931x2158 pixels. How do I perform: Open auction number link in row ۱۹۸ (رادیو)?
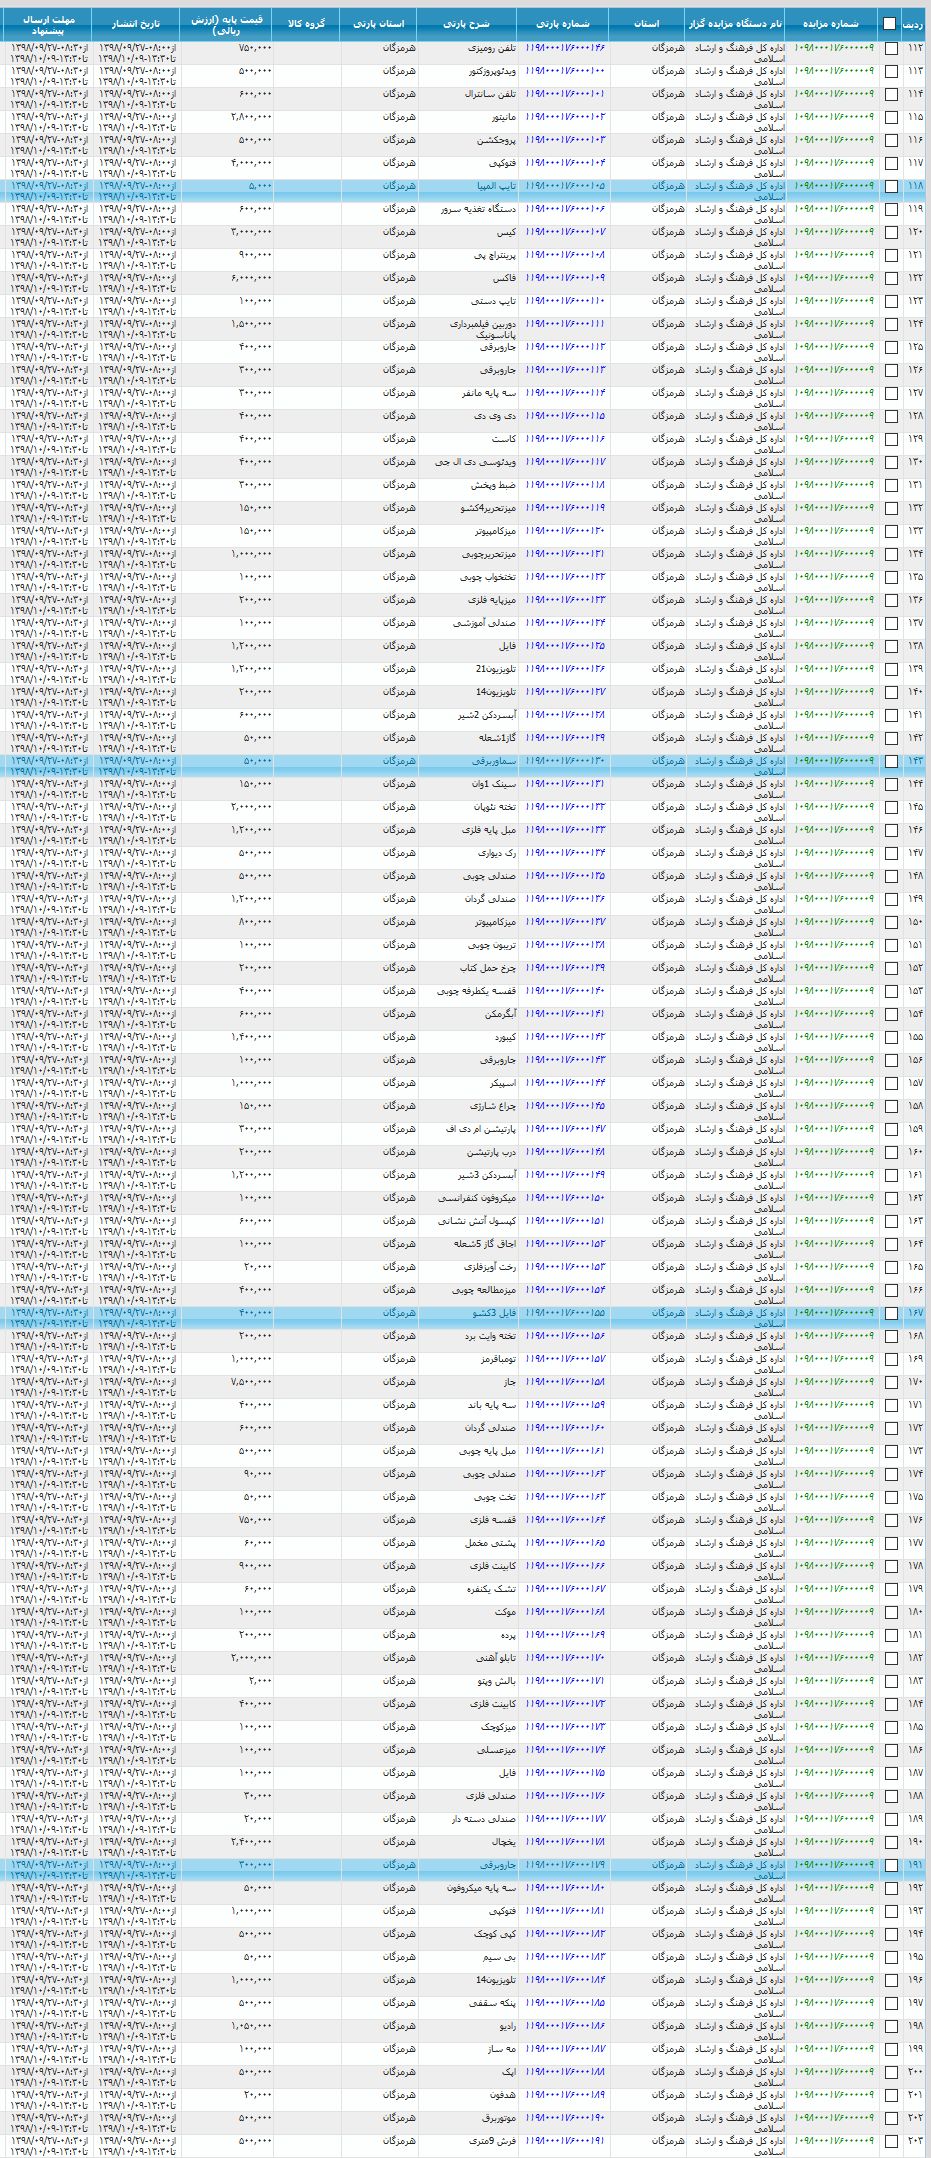click(x=833, y=2026)
